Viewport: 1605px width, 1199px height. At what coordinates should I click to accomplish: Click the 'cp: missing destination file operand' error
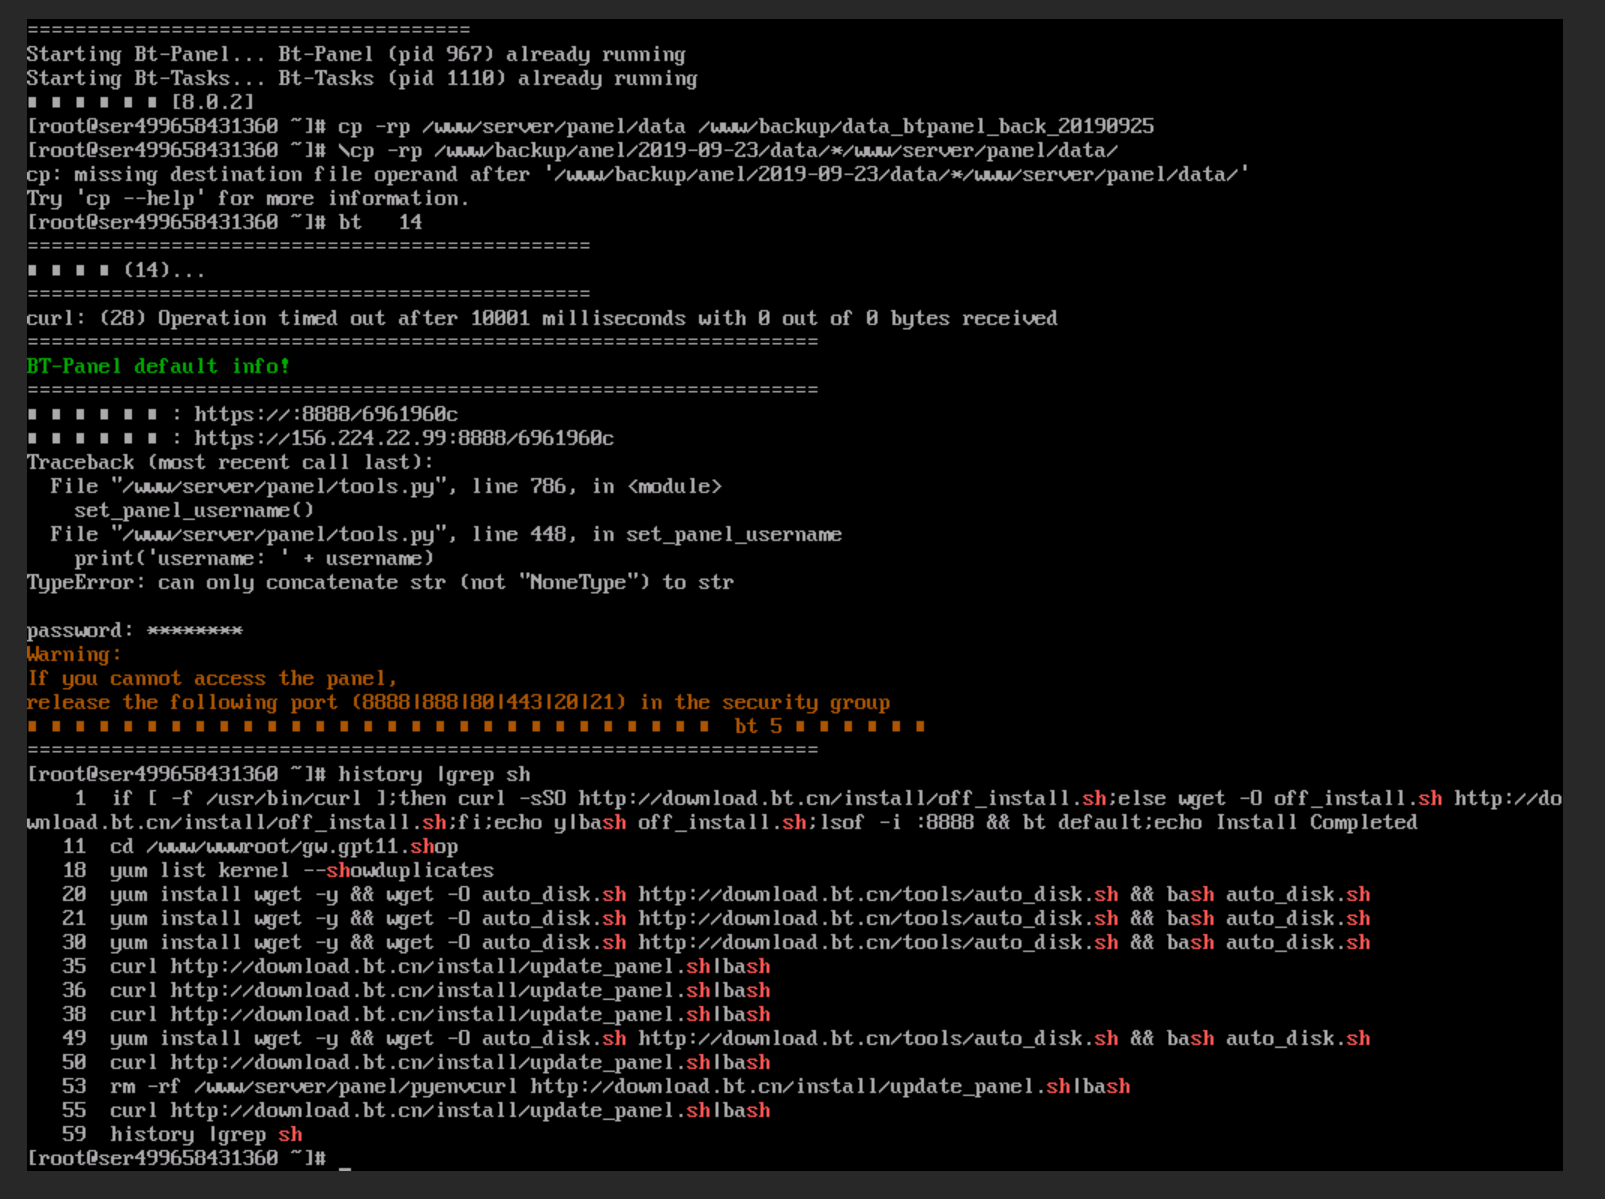click(x=638, y=174)
